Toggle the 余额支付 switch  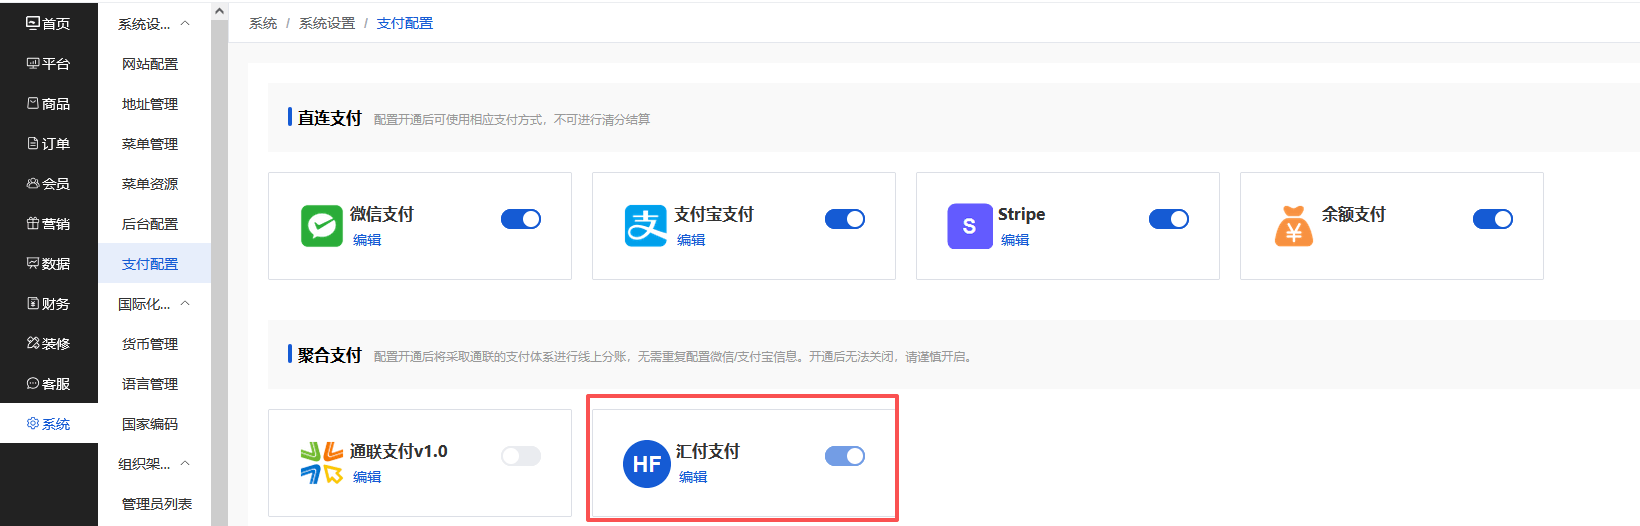[1493, 219]
